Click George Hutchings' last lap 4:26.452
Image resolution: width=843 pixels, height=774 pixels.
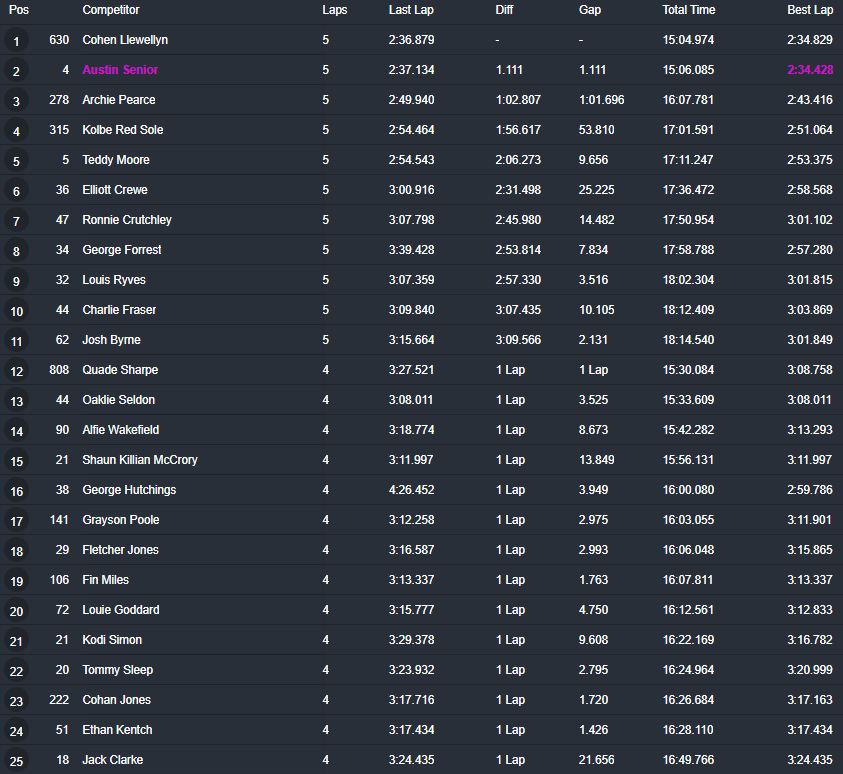pyautogui.click(x=411, y=490)
